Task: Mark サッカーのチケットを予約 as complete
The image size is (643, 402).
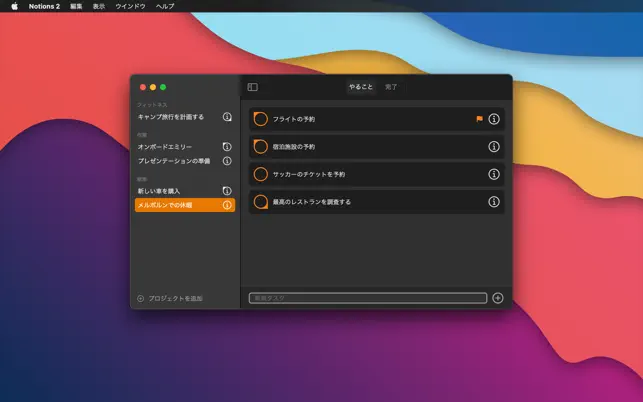Action: tap(260, 174)
